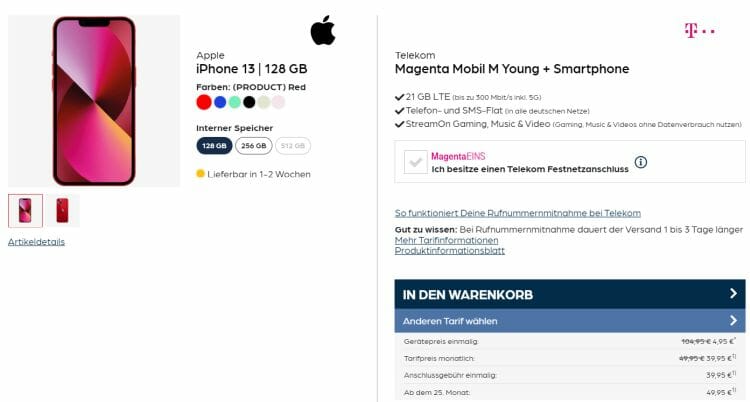The image size is (750, 402).
Task: Select 256 GB storage option
Action: pos(253,146)
